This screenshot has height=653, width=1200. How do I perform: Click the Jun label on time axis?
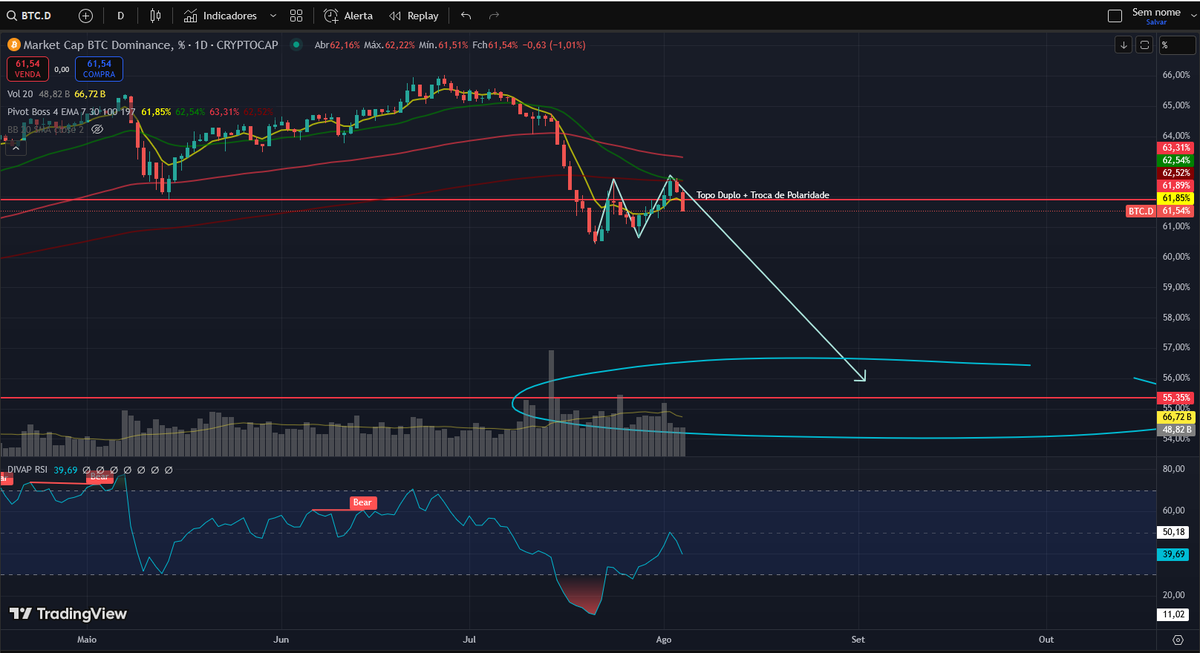[281, 638]
